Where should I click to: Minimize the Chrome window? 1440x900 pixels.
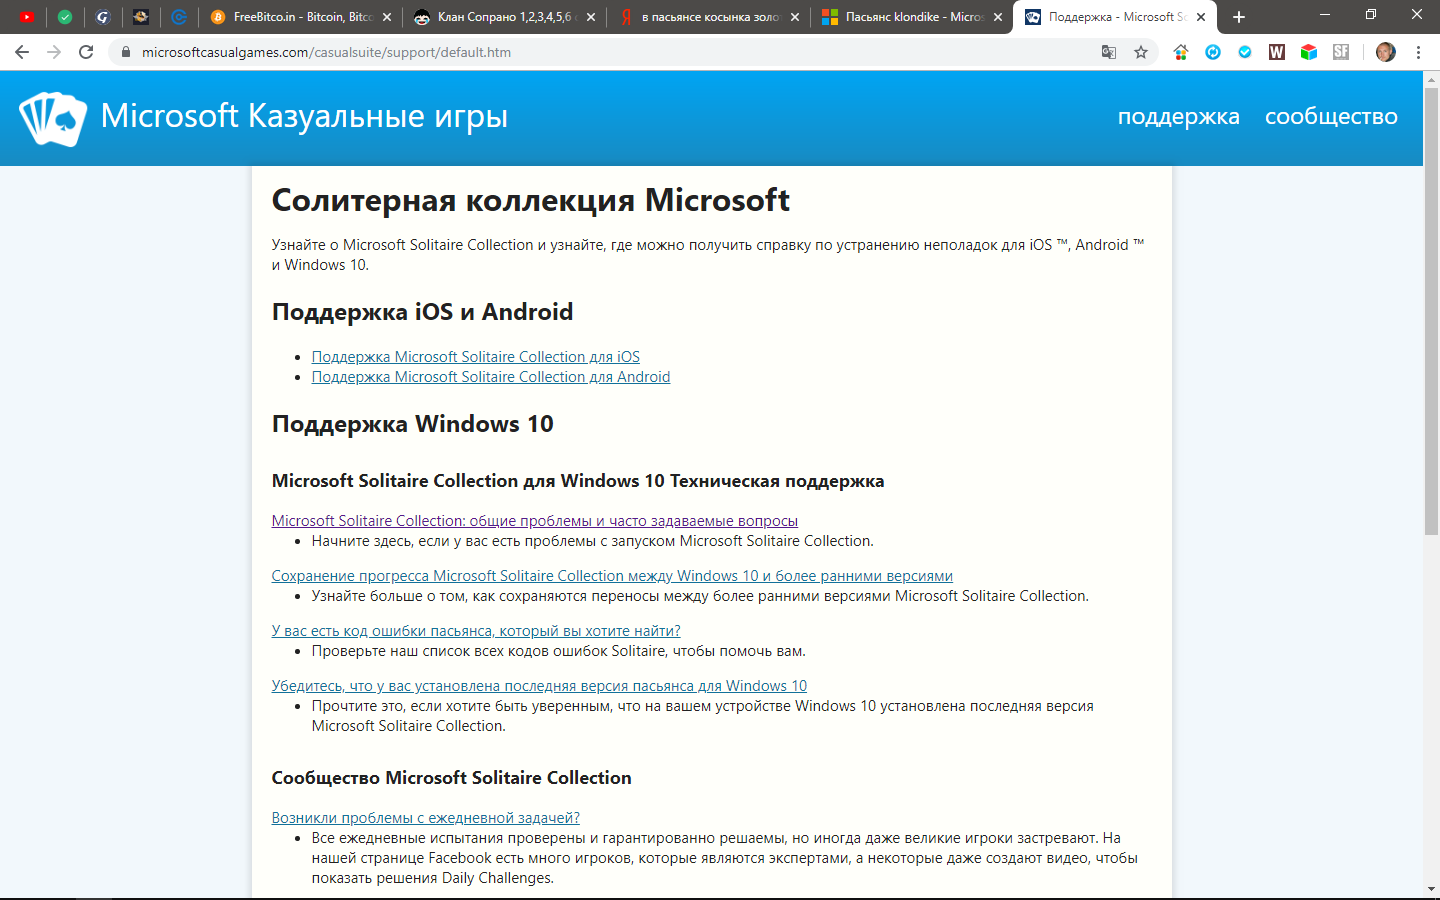point(1325,15)
